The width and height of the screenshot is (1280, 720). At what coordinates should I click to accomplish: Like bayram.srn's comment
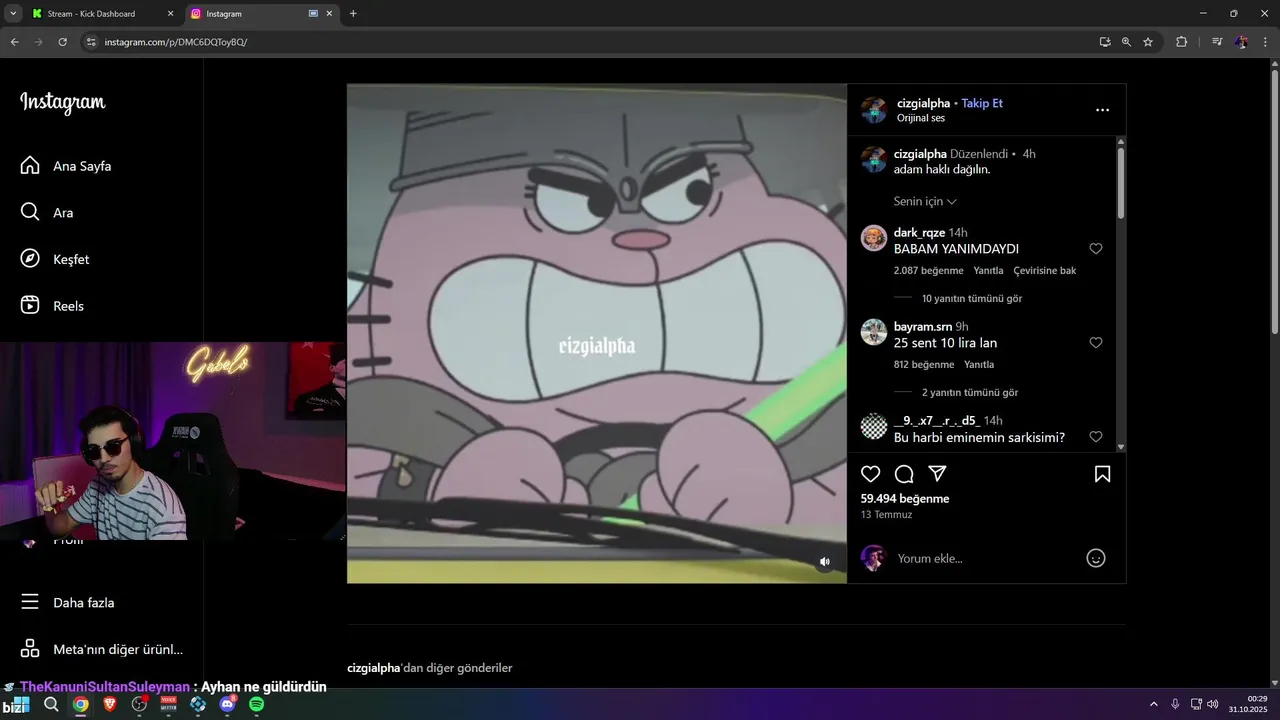[x=1095, y=343]
